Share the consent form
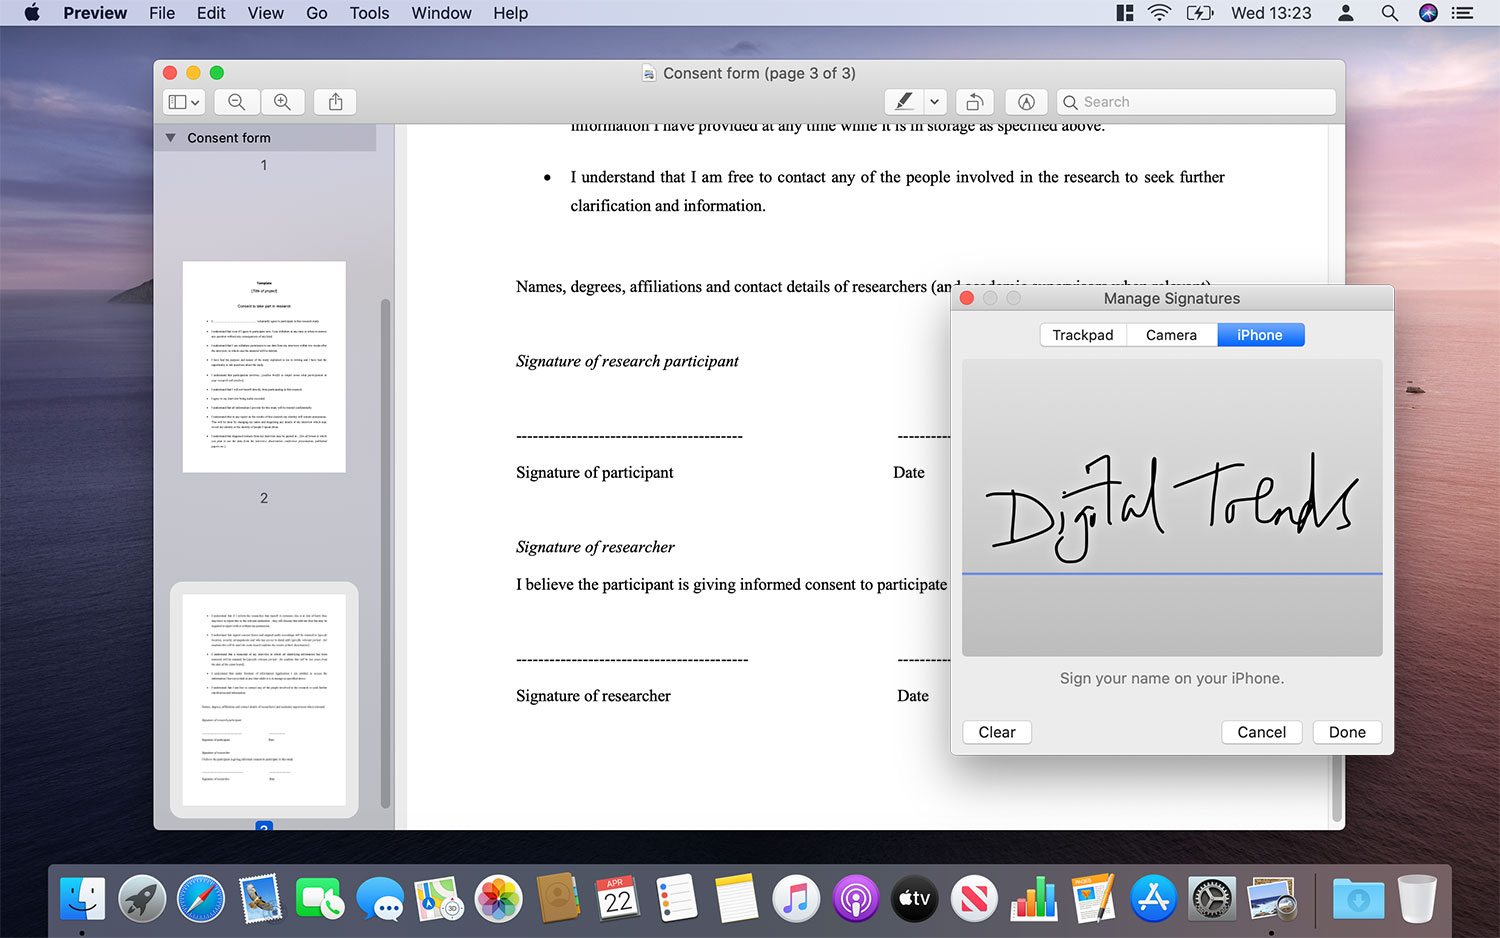The image size is (1500, 938). coord(335,101)
